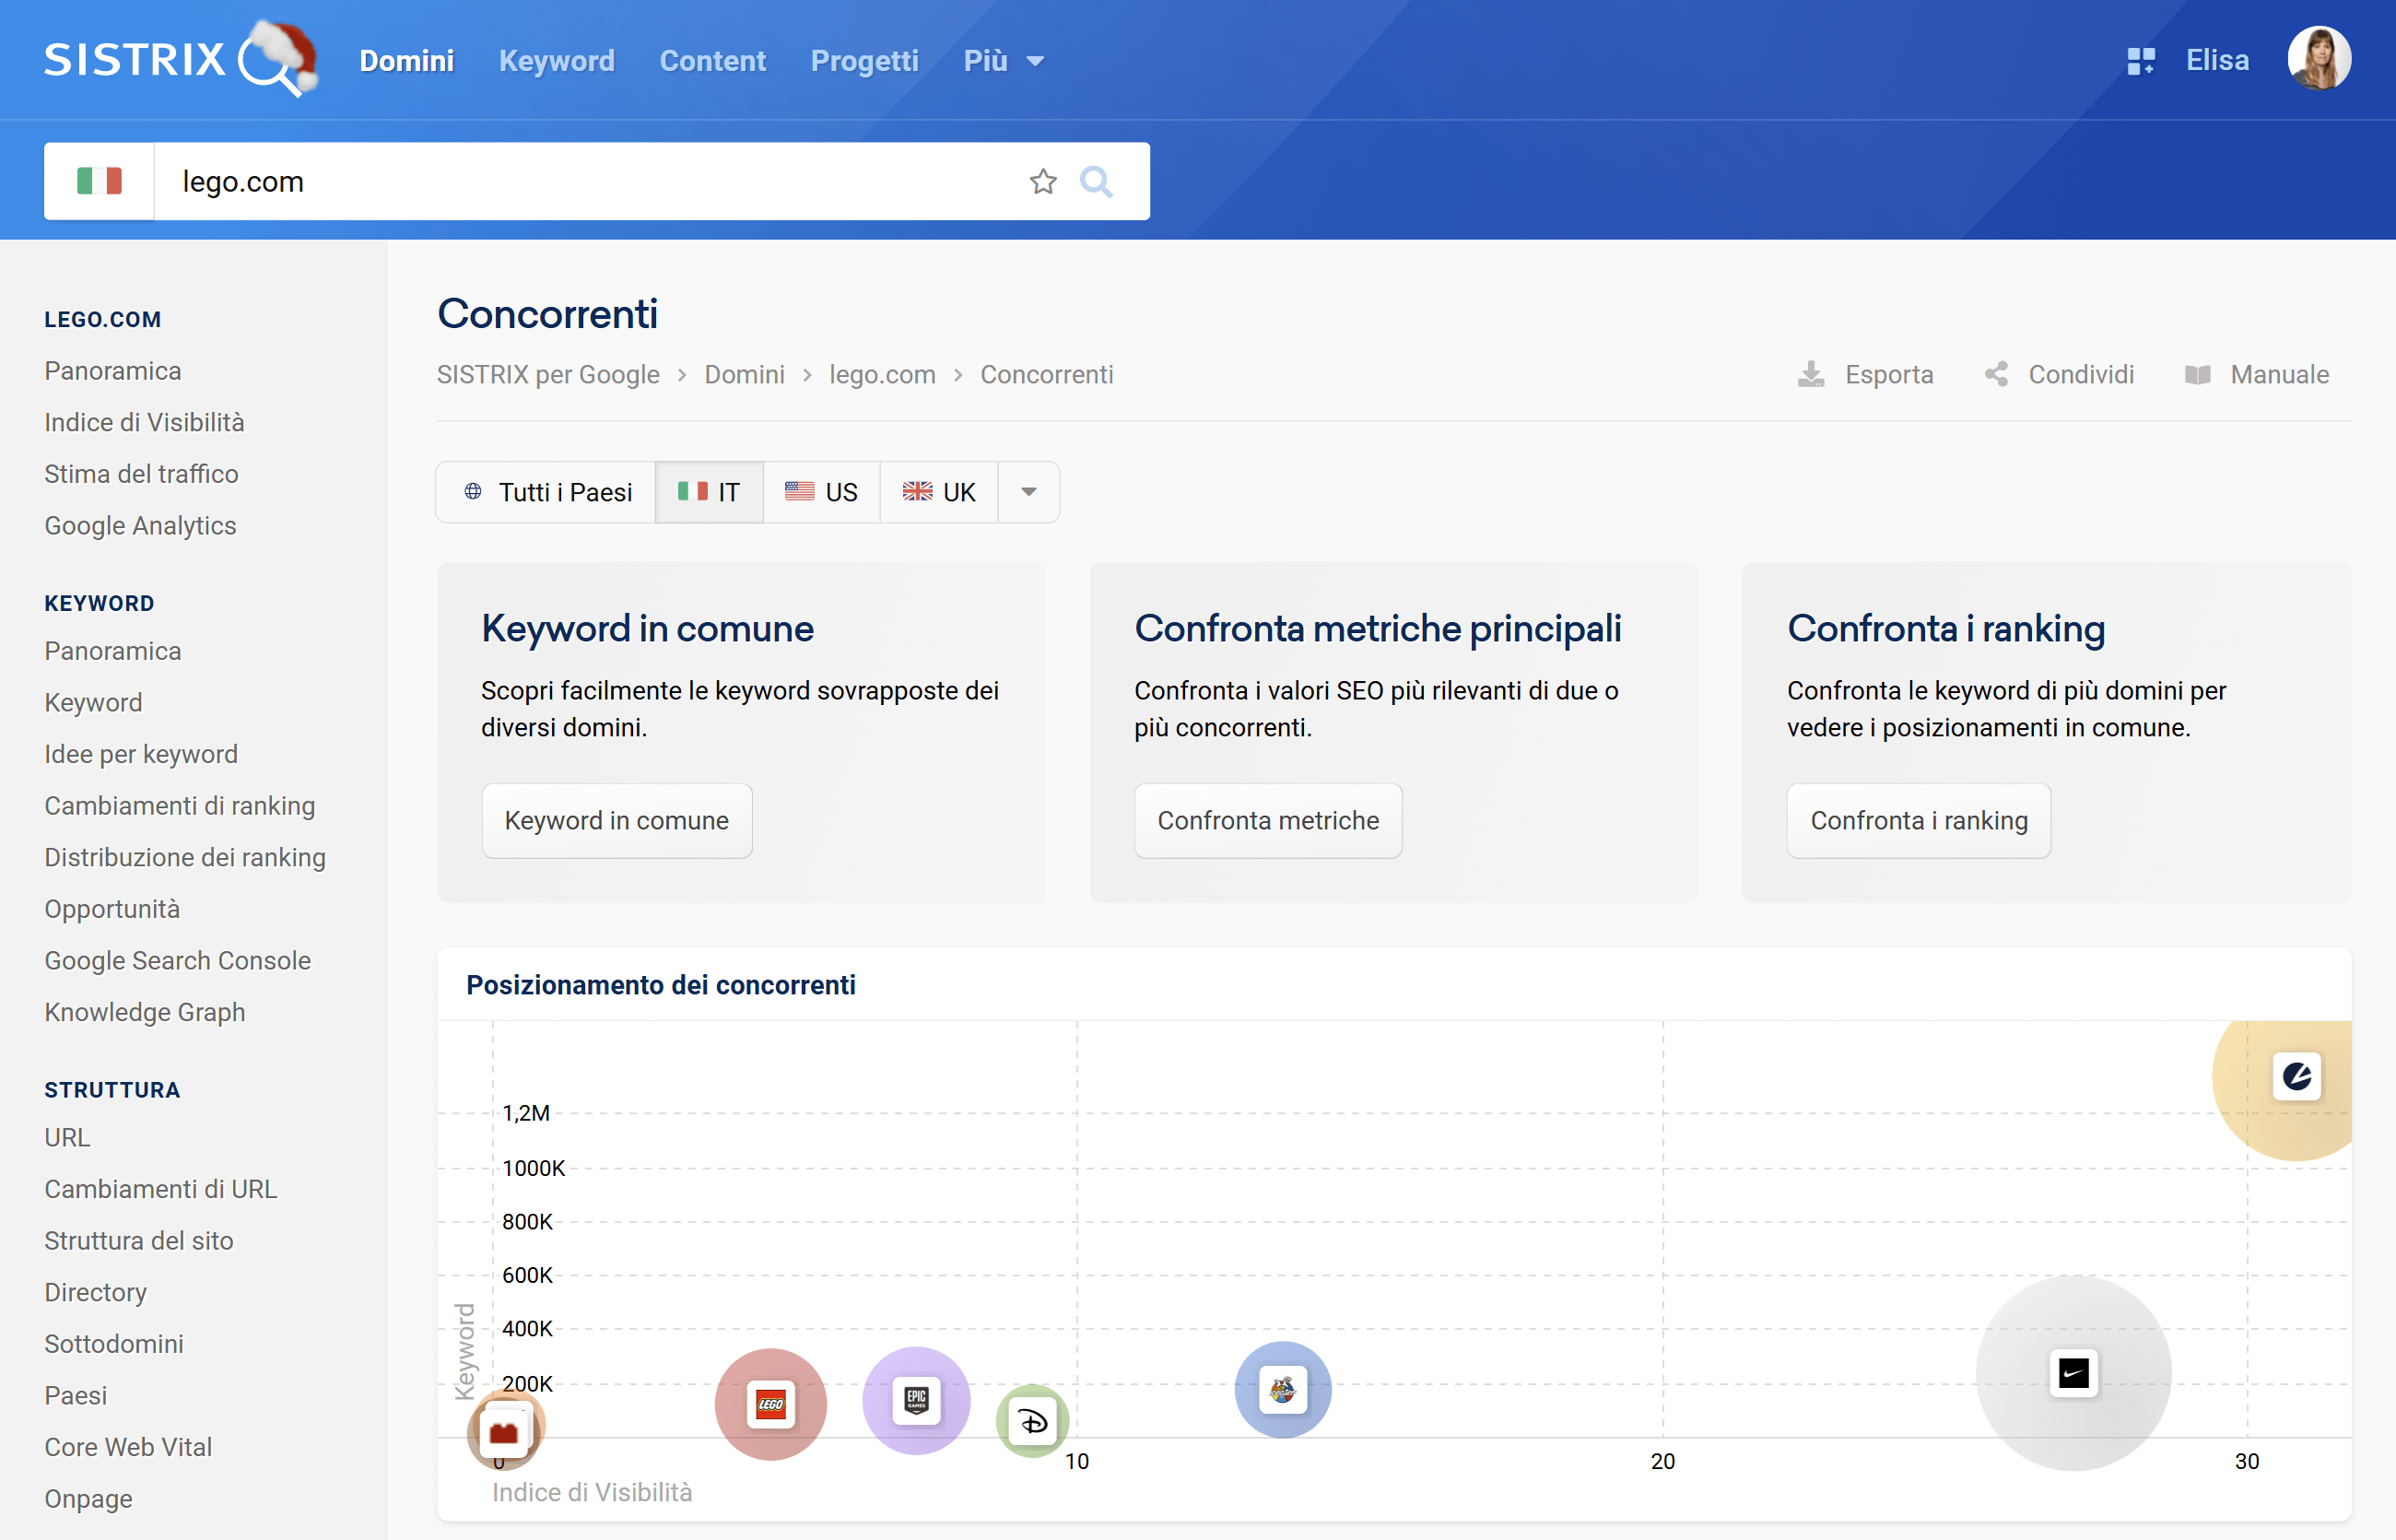The image size is (2396, 1540).
Task: Click the Confronta metriche button
Action: (1268, 820)
